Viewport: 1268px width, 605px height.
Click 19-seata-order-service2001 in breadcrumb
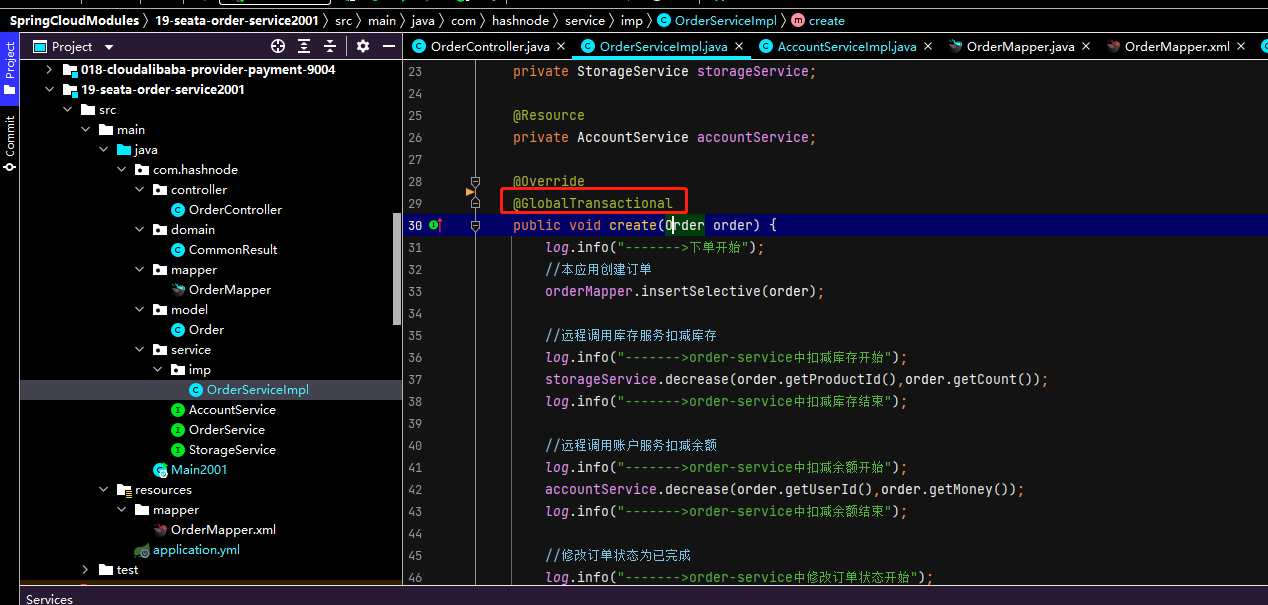pyautogui.click(x=237, y=20)
